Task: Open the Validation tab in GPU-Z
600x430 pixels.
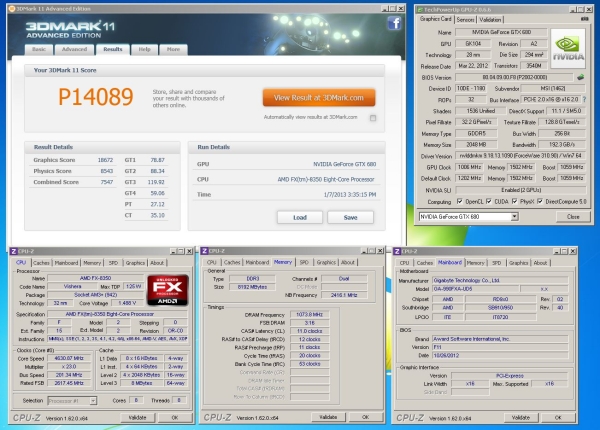Action: click(x=490, y=20)
